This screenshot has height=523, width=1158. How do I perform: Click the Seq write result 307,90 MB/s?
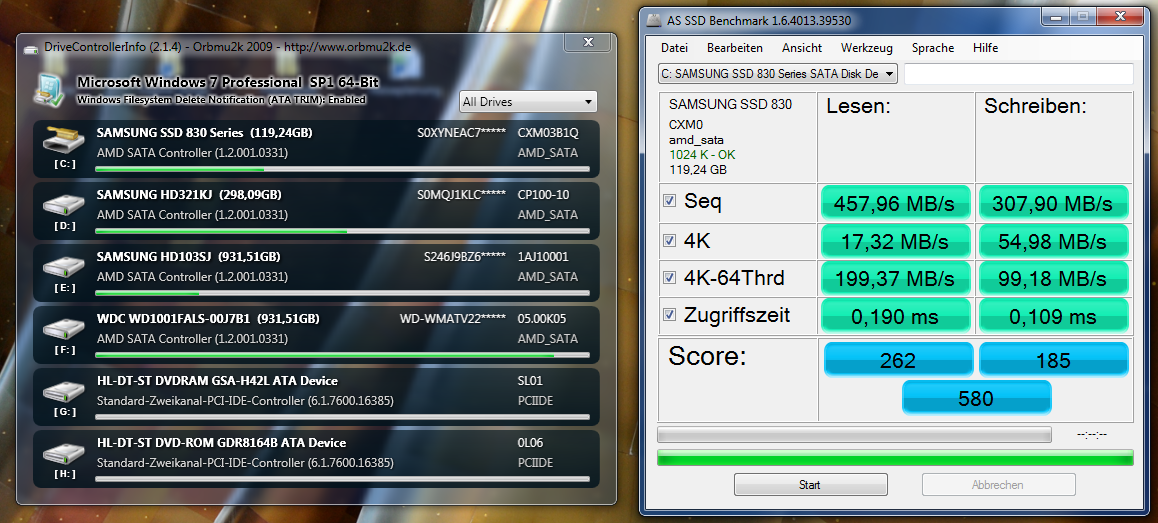click(x=1053, y=202)
